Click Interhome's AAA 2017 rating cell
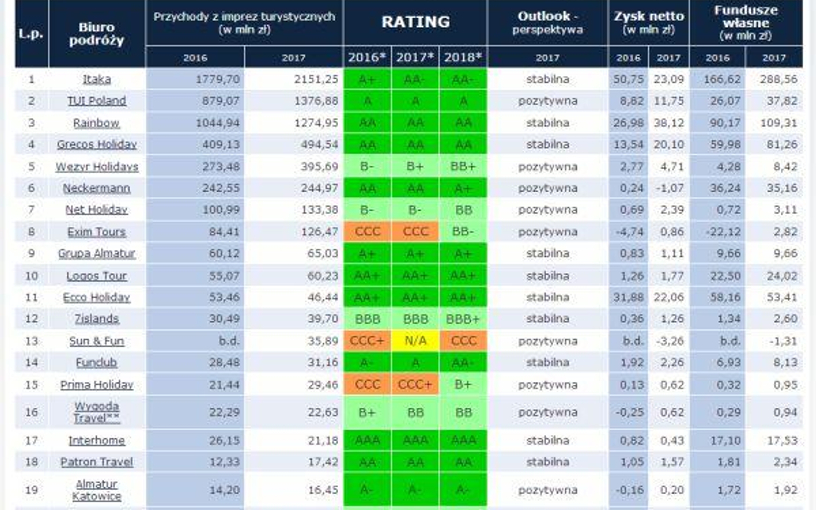Image resolution: width=816 pixels, height=510 pixels. (x=415, y=440)
